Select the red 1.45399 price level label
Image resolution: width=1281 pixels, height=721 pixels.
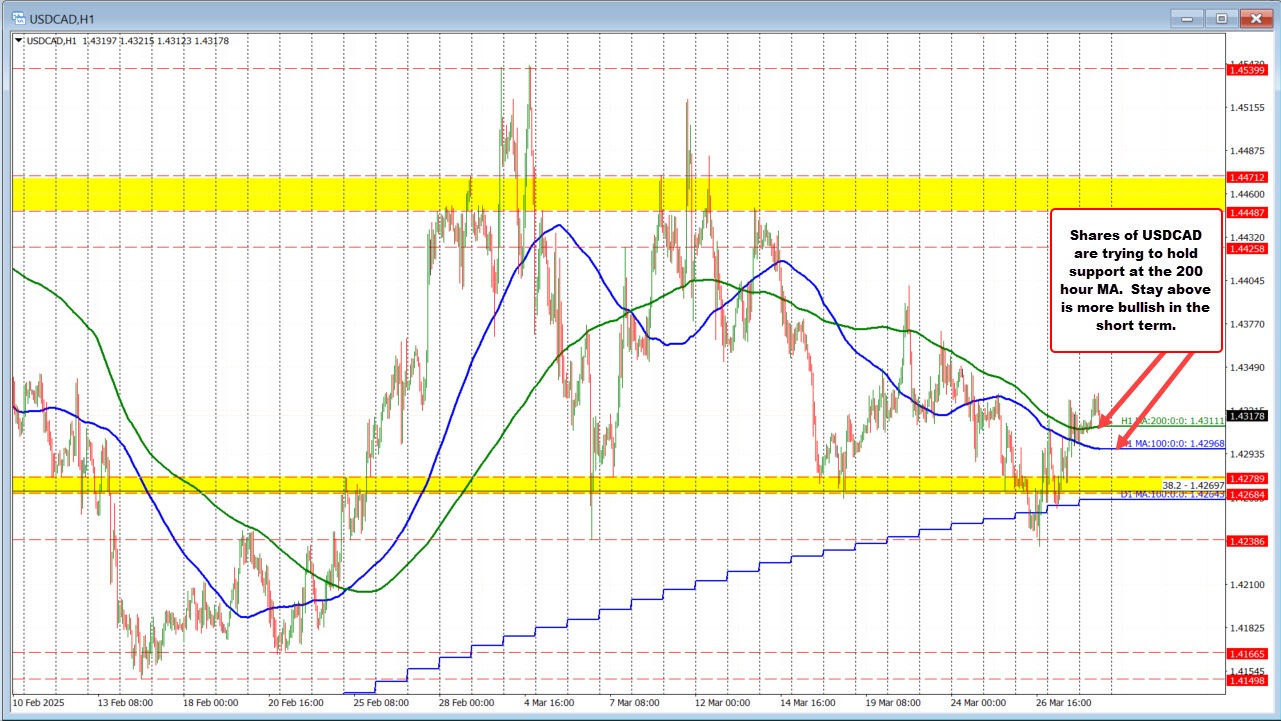pyautogui.click(x=1247, y=69)
